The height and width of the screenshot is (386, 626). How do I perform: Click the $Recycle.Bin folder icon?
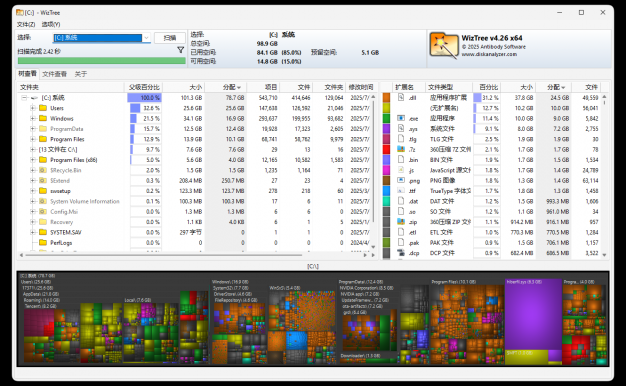pos(43,170)
